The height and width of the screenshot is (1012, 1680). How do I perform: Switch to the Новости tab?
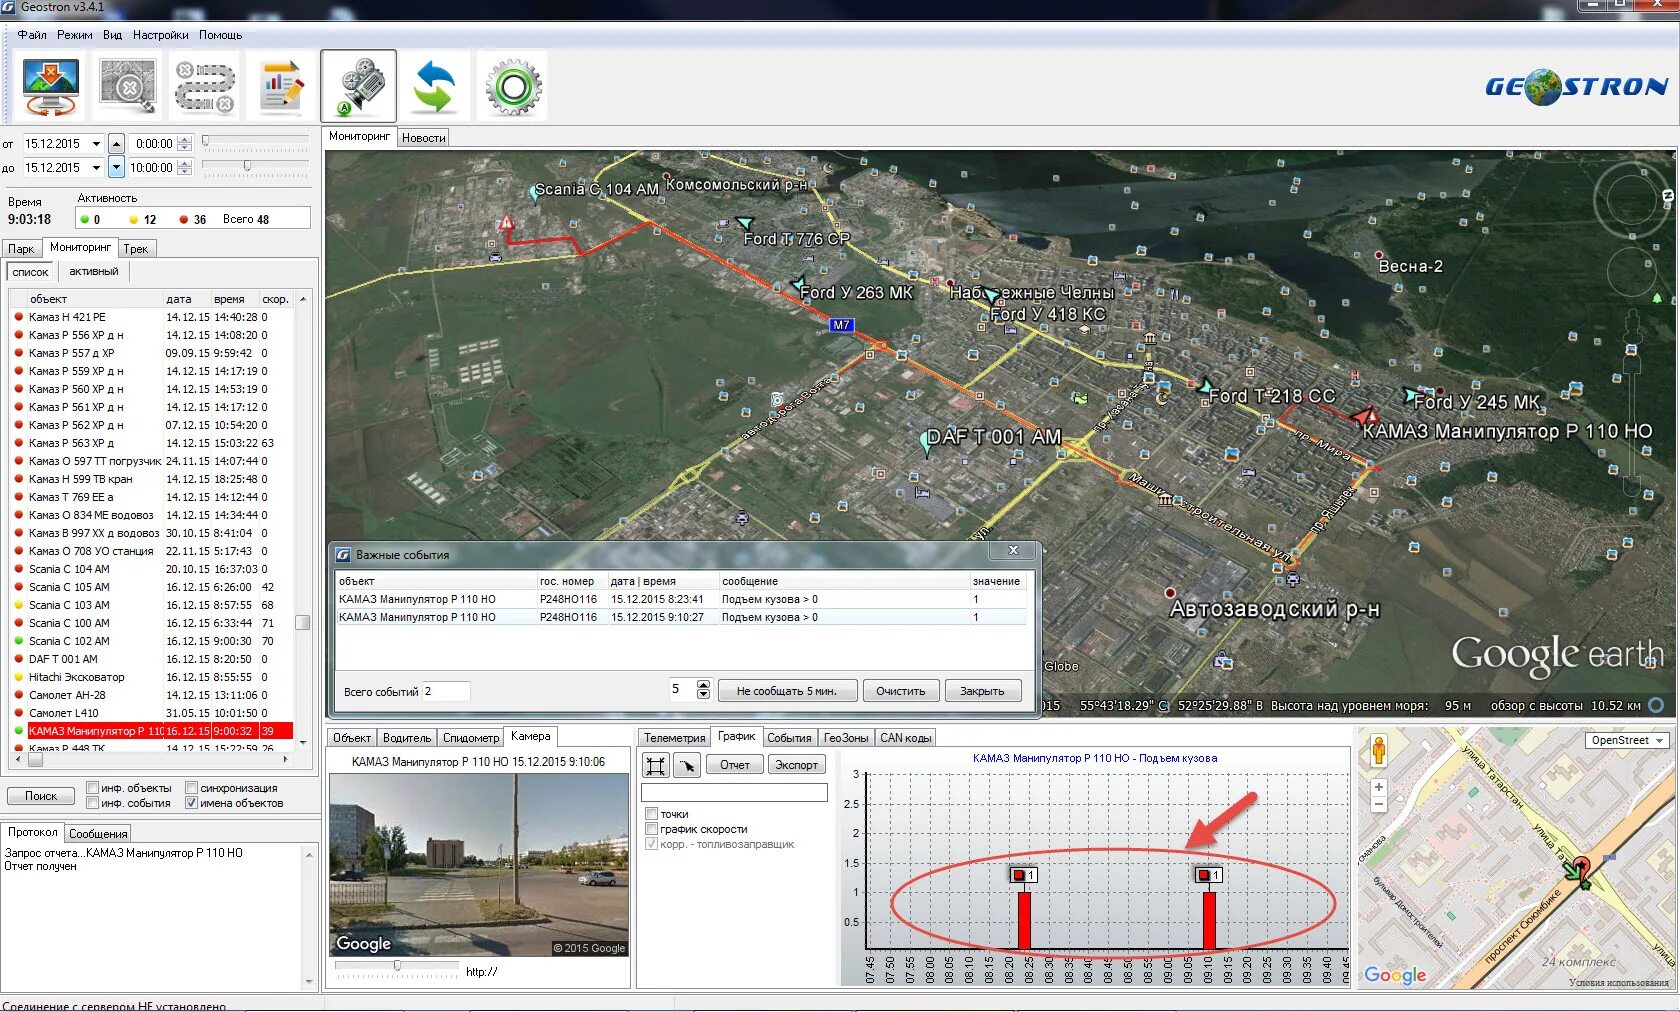pyautogui.click(x=423, y=138)
